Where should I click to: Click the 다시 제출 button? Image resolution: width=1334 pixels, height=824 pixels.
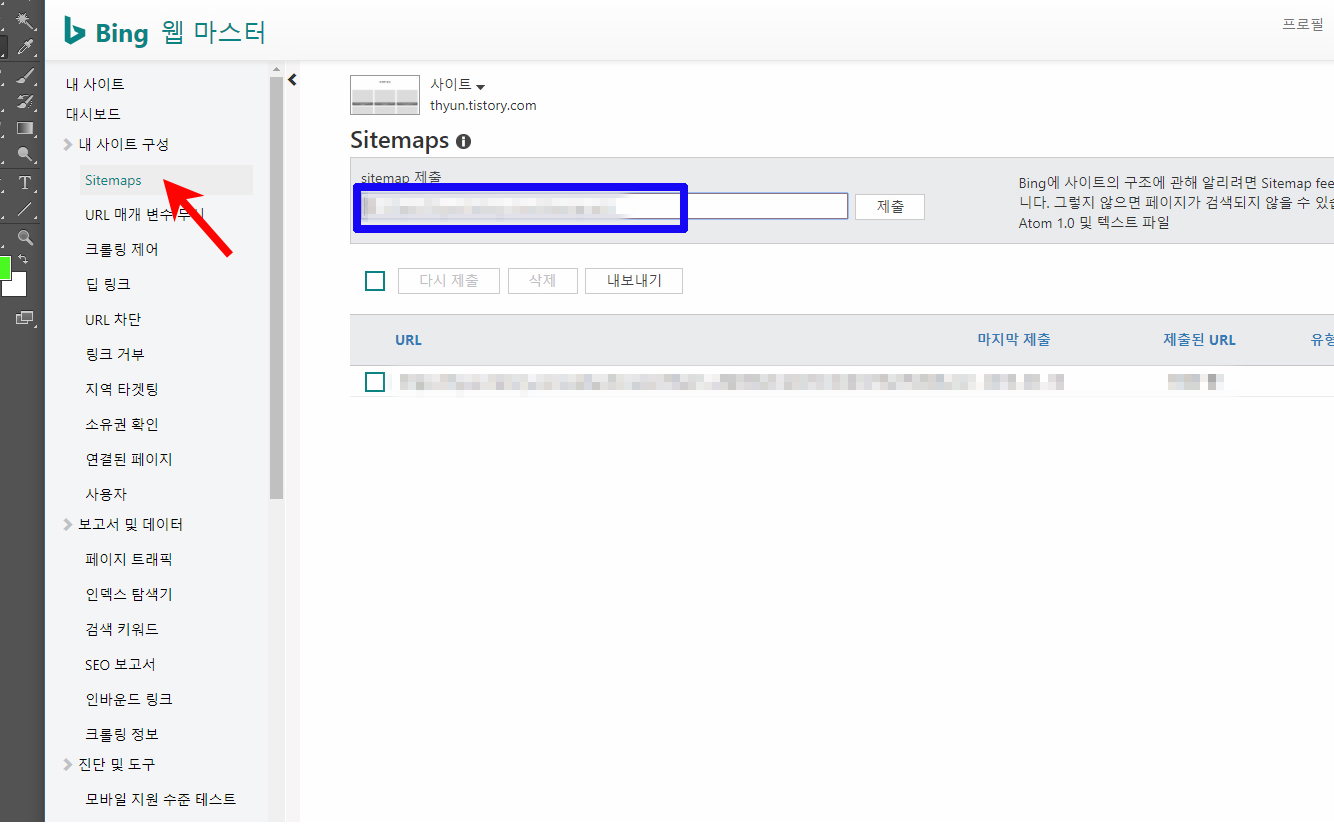(449, 281)
